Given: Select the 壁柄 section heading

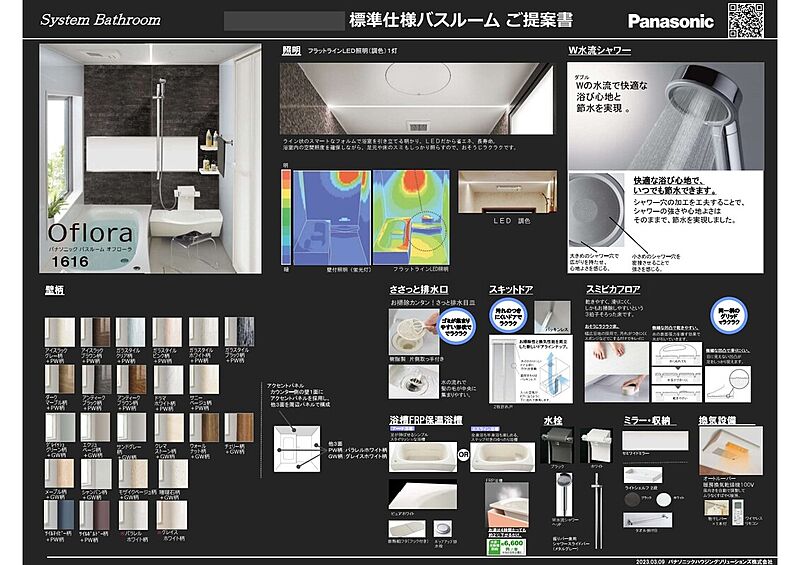Looking at the screenshot, I should [55, 290].
